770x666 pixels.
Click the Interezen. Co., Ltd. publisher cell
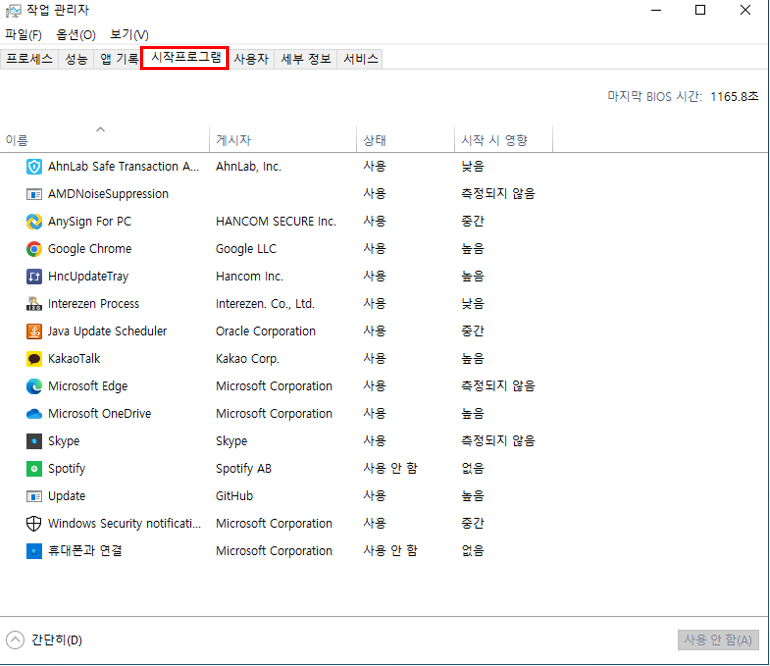tap(265, 304)
